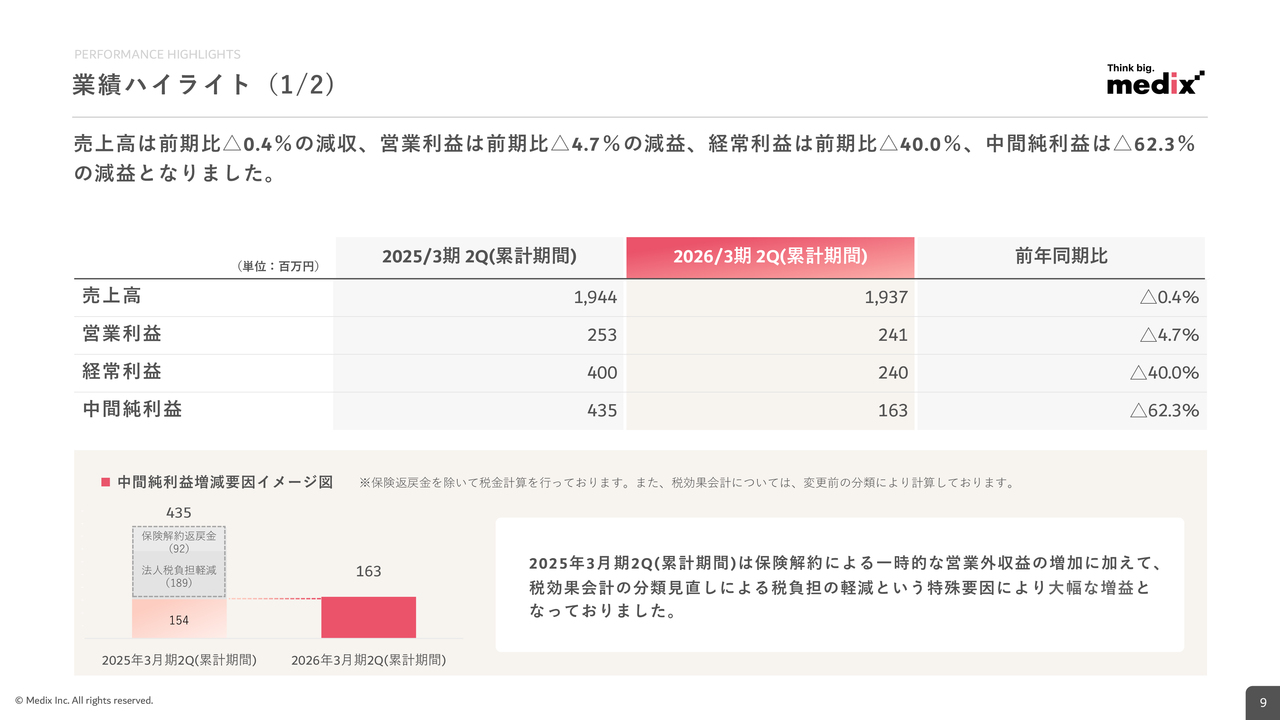1280x720 pixels.
Task: Click the 売上高 row label
Action: point(112,296)
